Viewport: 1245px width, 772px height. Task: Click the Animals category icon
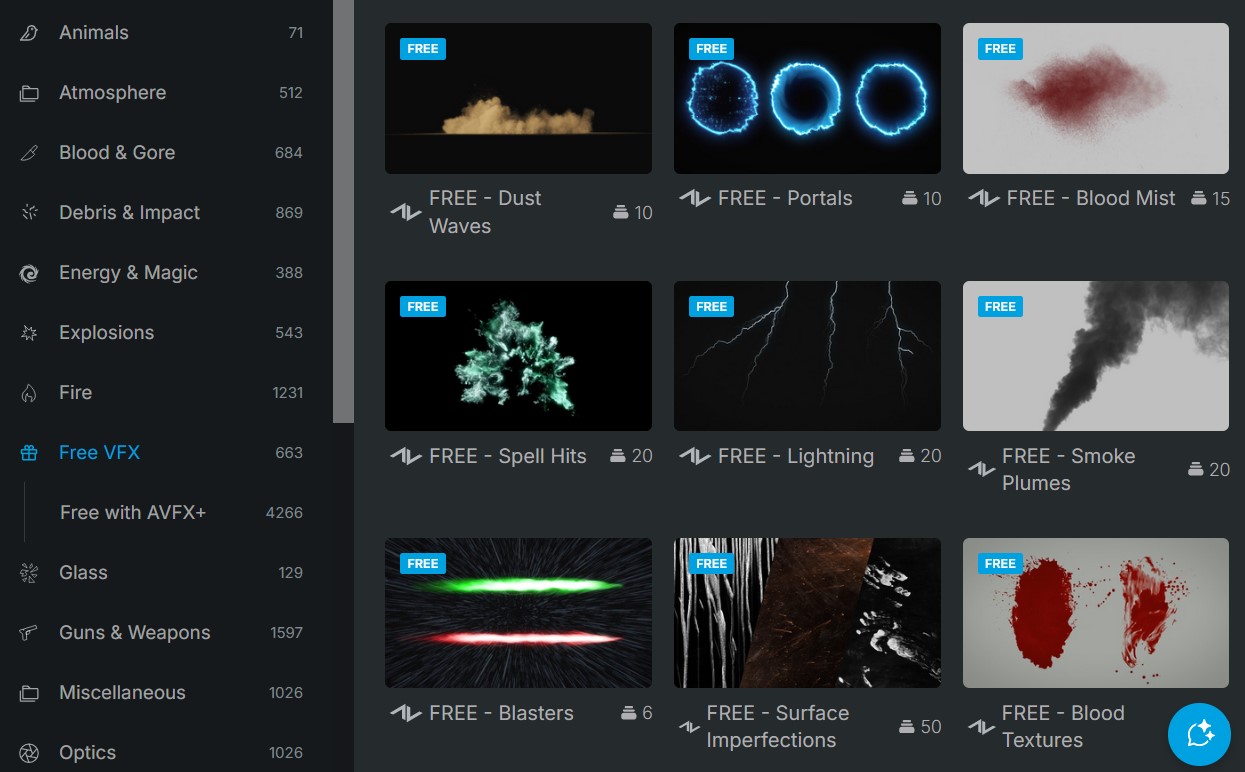click(30, 33)
